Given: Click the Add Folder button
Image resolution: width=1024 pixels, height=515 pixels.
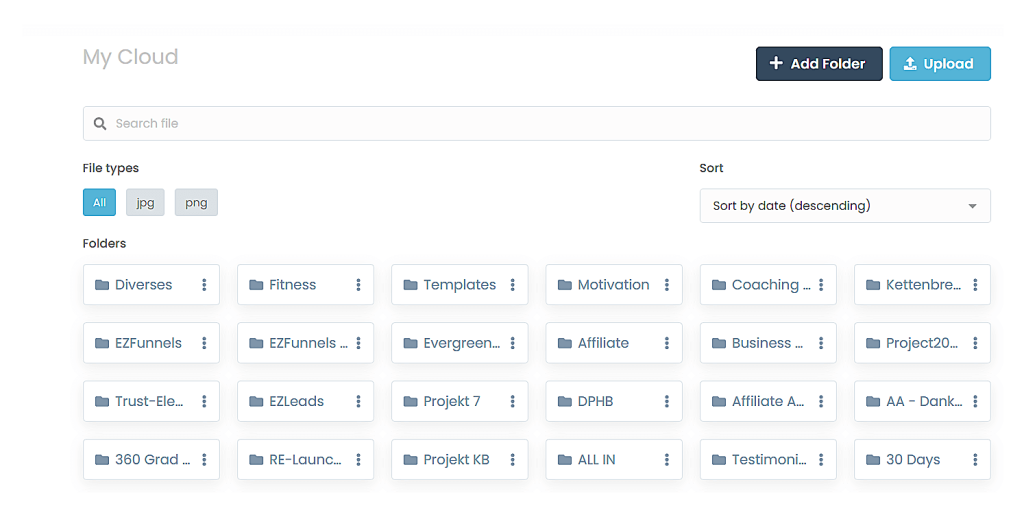Looking at the screenshot, I should 818,64.
